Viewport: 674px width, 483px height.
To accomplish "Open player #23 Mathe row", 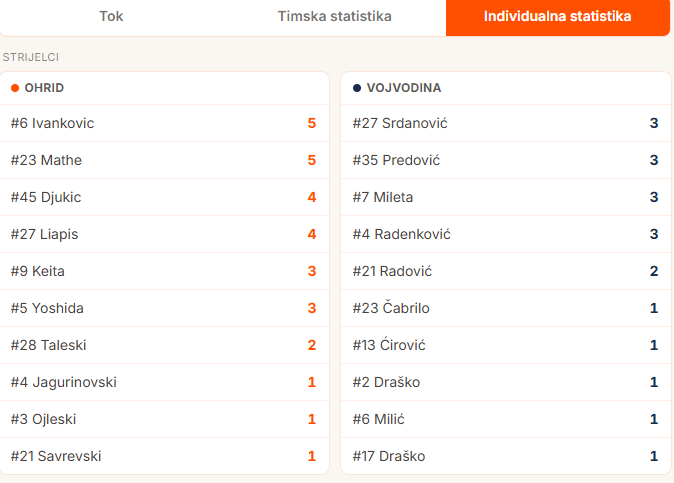I will (x=165, y=160).
